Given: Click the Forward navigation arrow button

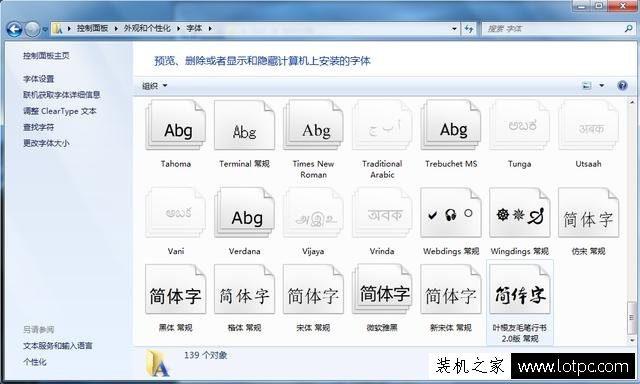Looking at the screenshot, I should (x=32, y=29).
